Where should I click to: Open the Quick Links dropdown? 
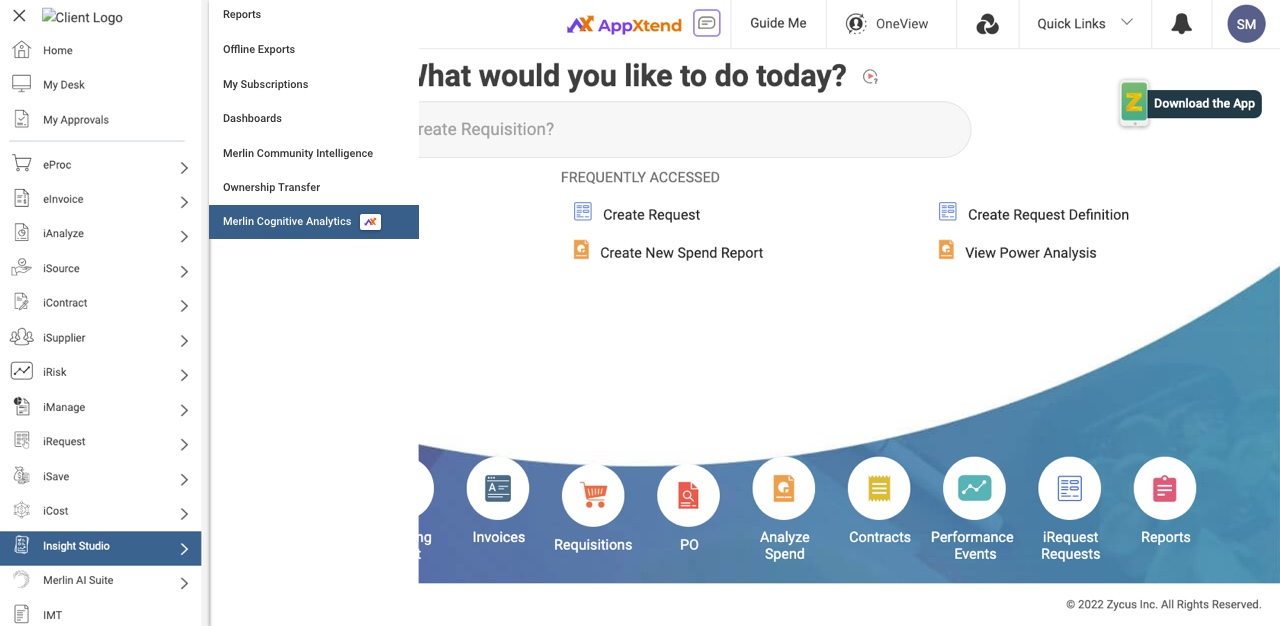1085,24
